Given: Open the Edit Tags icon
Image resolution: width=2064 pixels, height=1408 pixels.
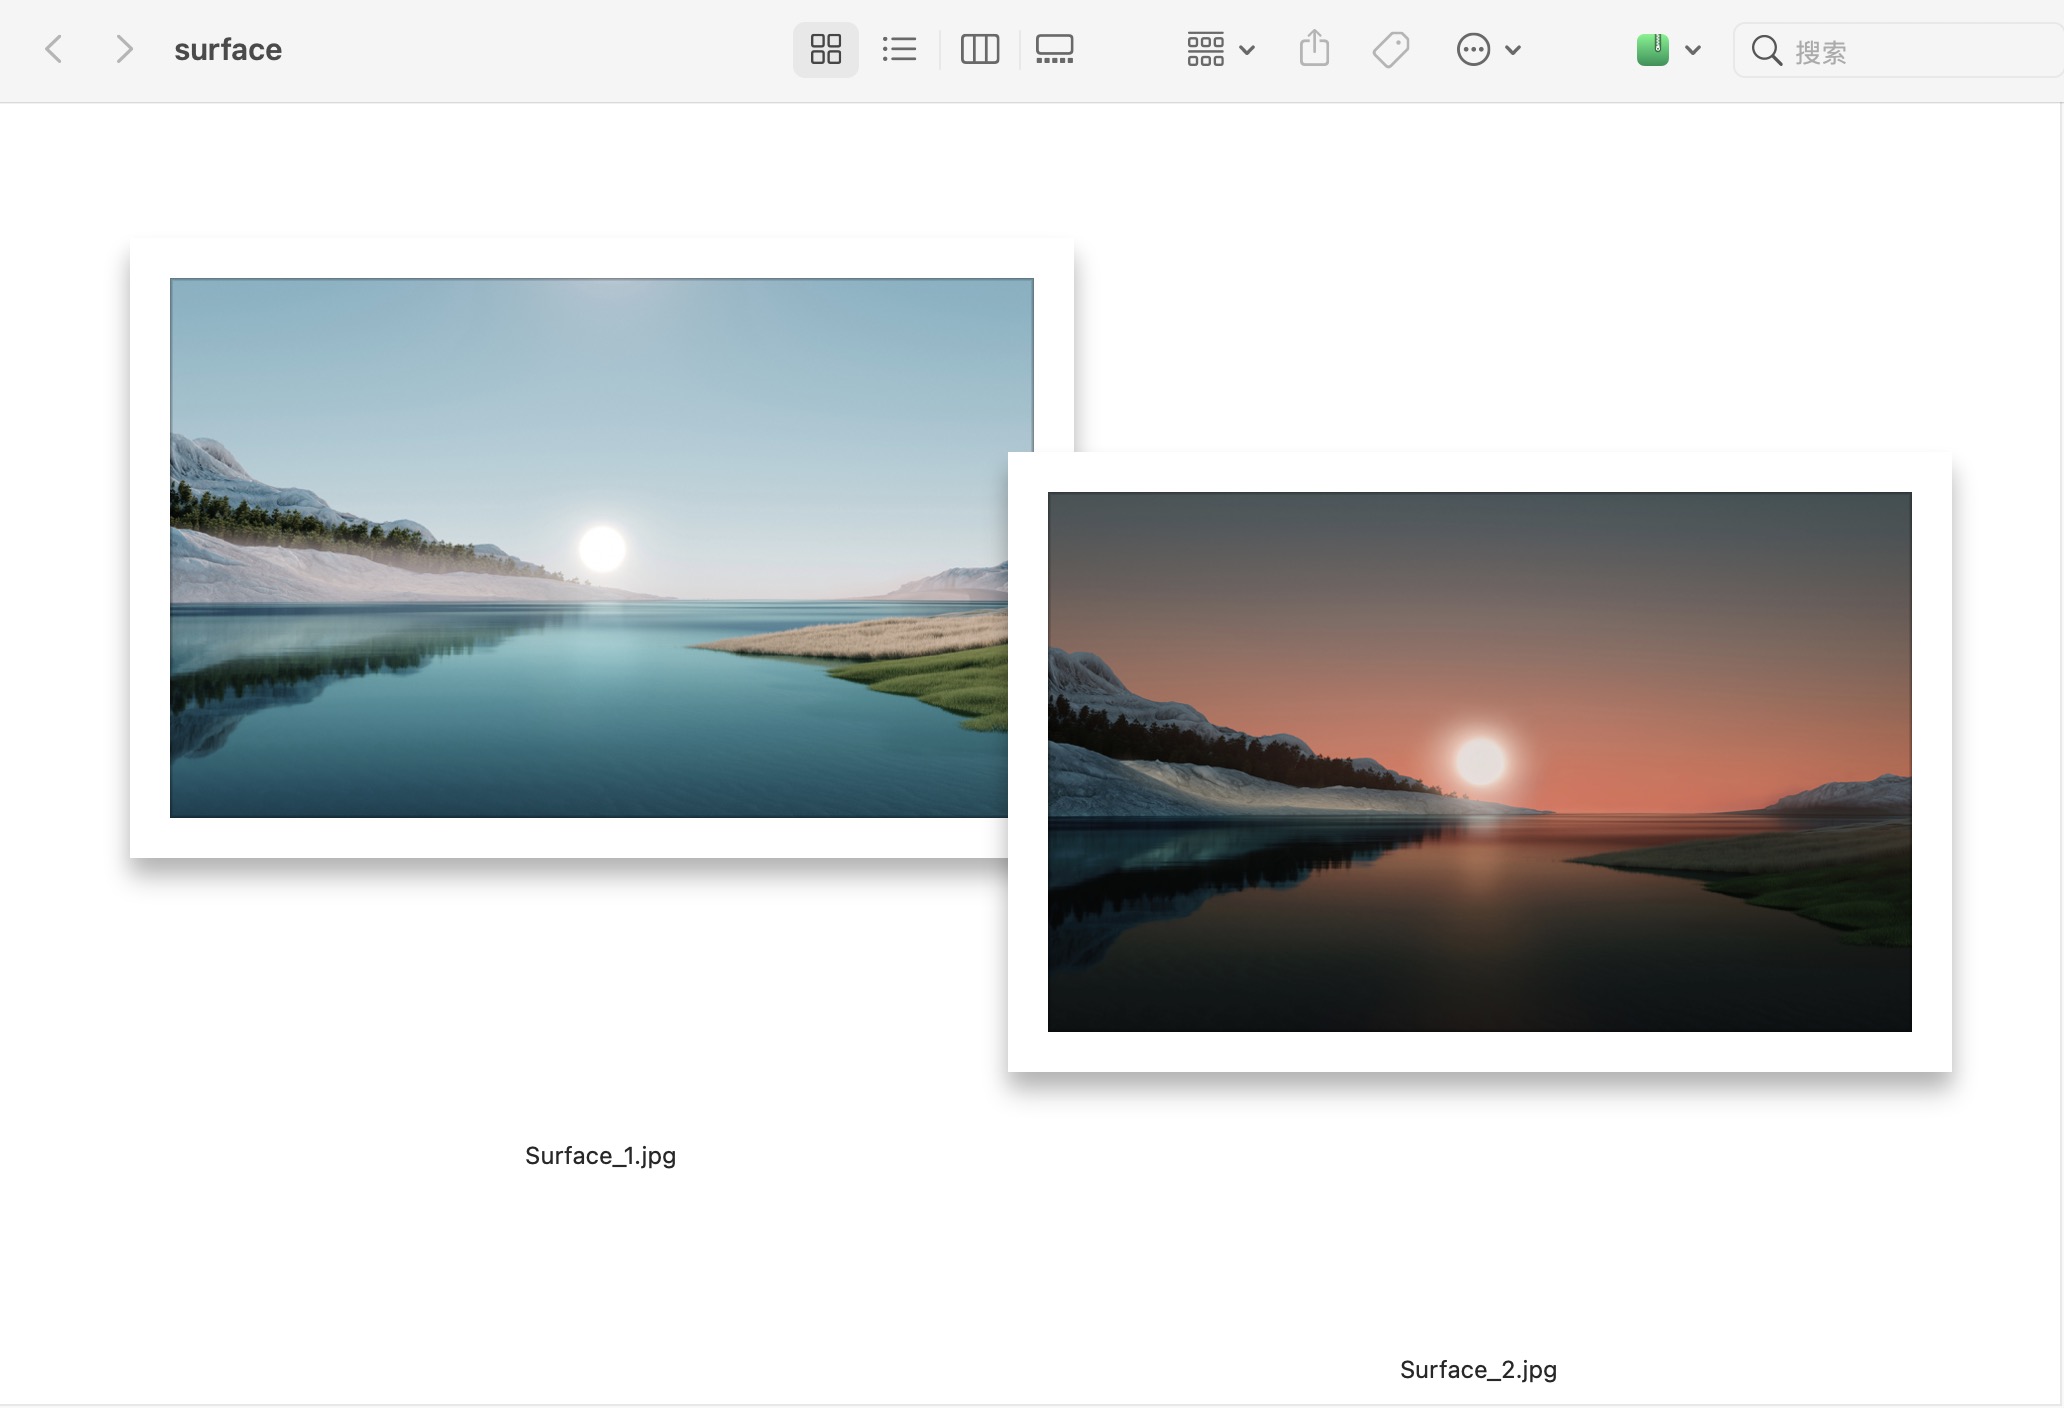Looking at the screenshot, I should [x=1390, y=49].
